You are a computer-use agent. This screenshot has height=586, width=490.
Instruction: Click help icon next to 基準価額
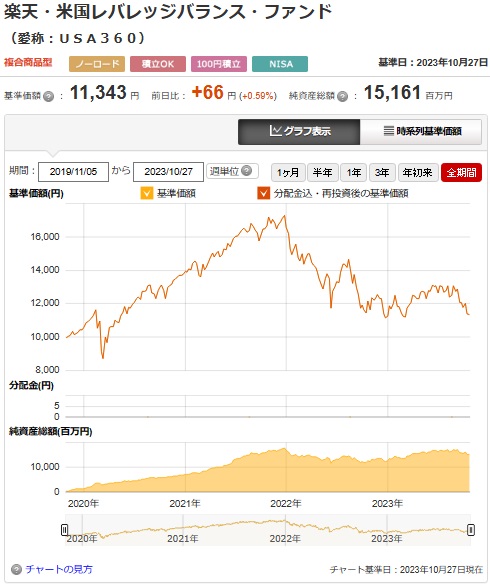[x=49, y=97]
